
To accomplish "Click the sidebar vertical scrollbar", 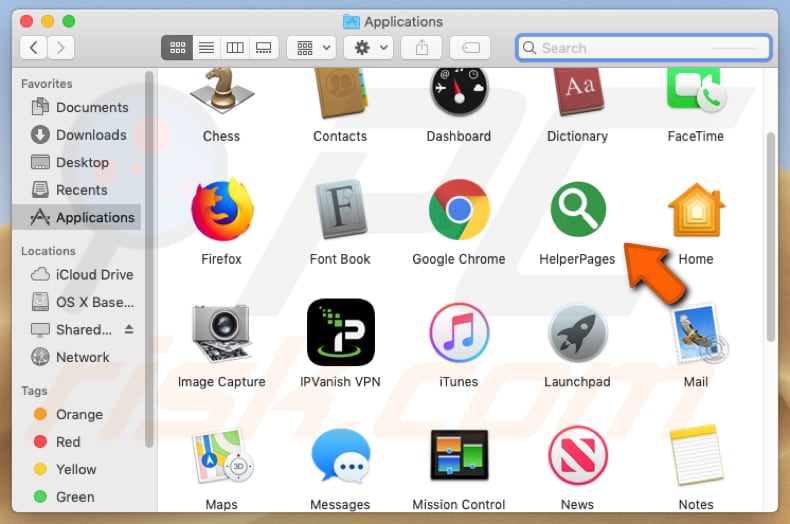I will tap(149, 259).
